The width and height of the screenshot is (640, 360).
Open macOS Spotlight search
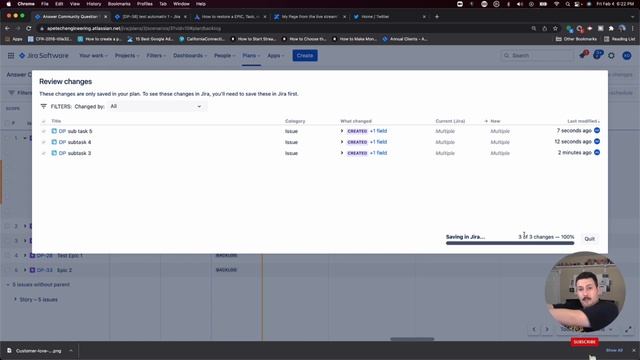pyautogui.click(x=567, y=4)
